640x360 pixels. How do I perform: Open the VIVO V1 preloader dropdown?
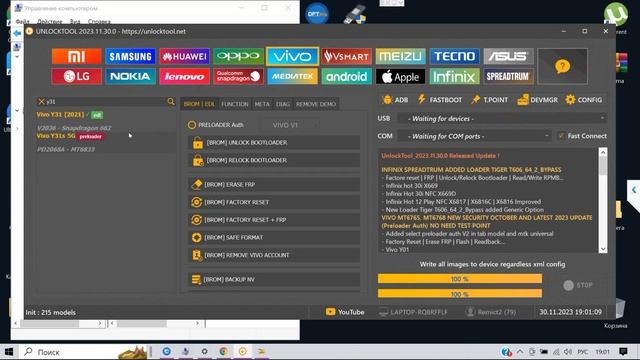pos(290,125)
